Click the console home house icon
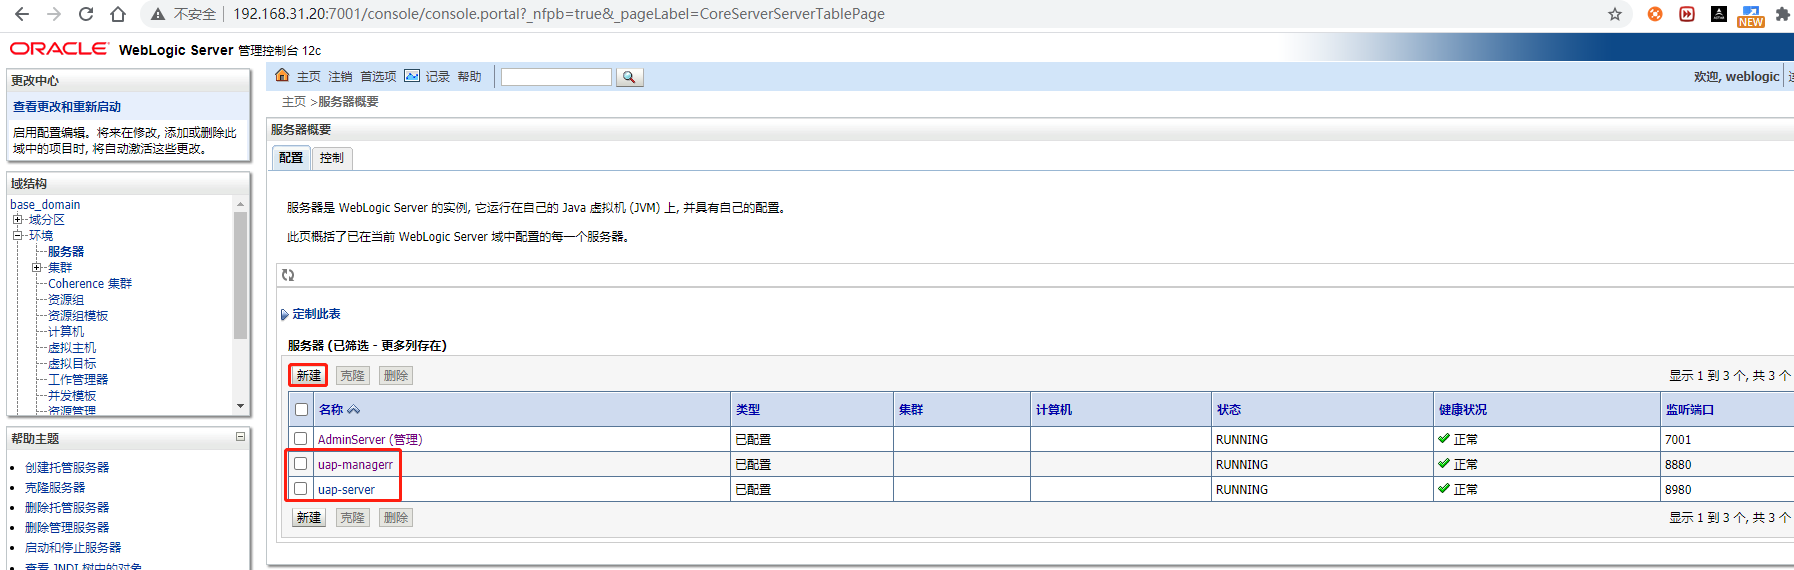The height and width of the screenshot is (570, 1794). [x=282, y=75]
